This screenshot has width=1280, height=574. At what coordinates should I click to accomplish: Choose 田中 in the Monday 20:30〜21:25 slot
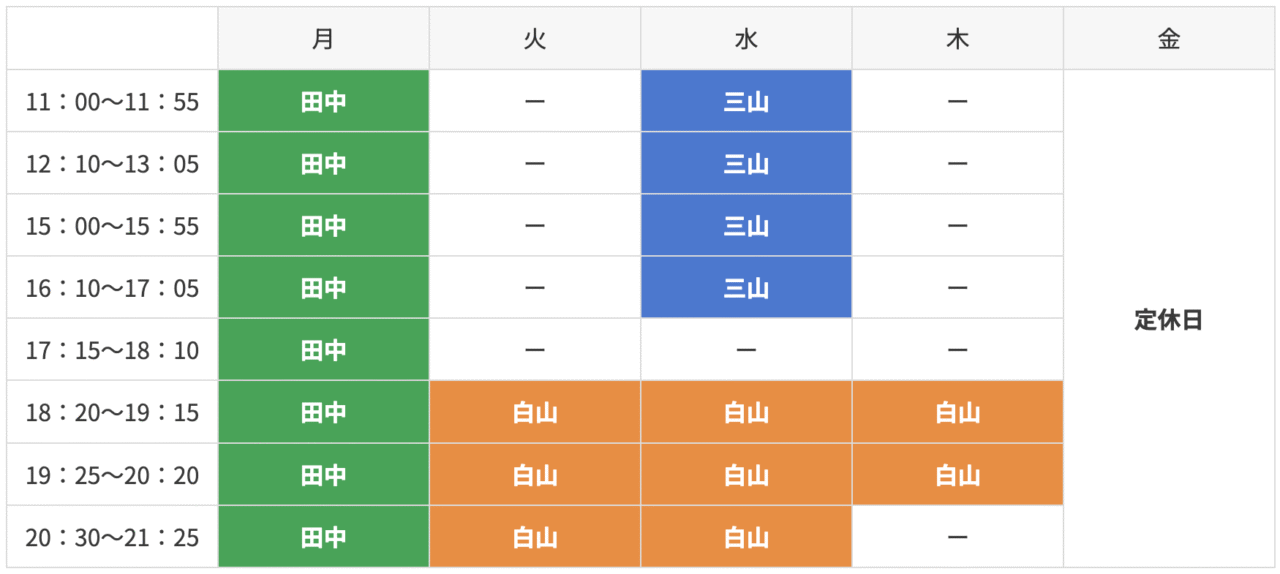323,537
